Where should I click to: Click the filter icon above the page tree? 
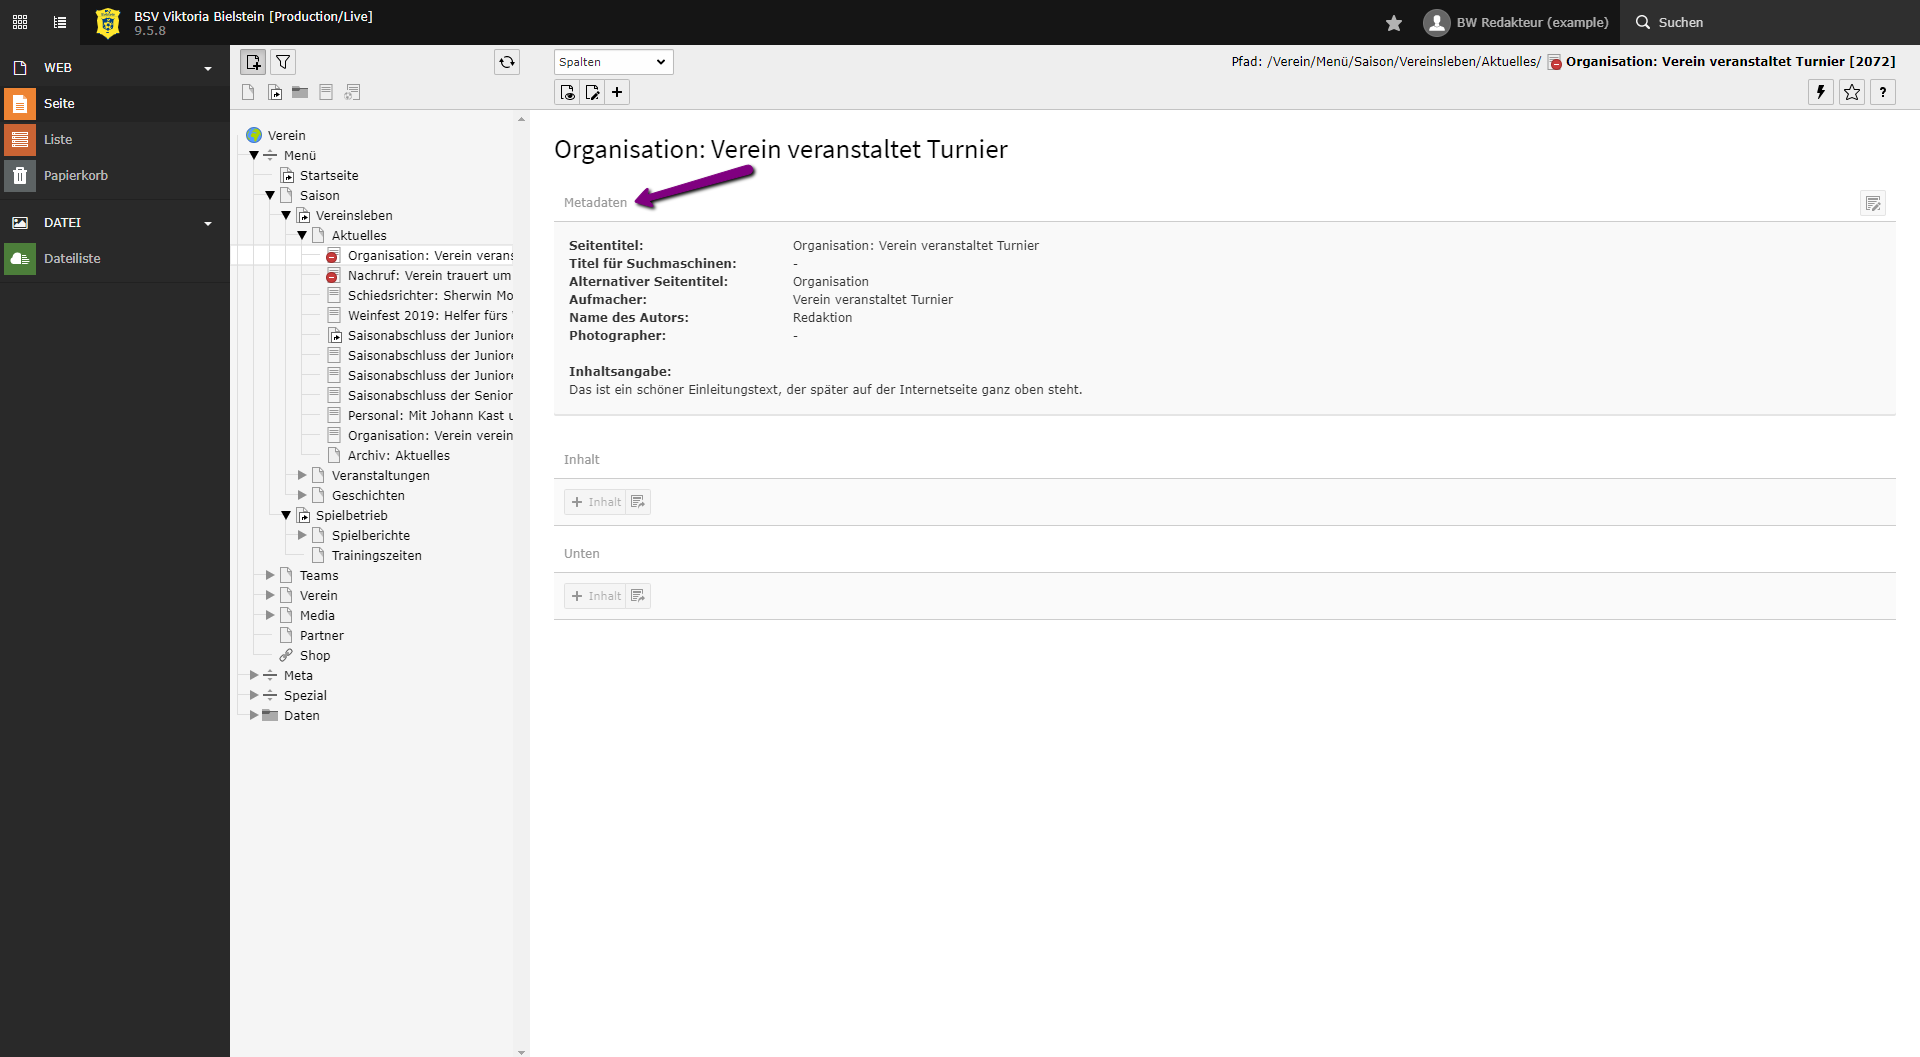pos(284,62)
